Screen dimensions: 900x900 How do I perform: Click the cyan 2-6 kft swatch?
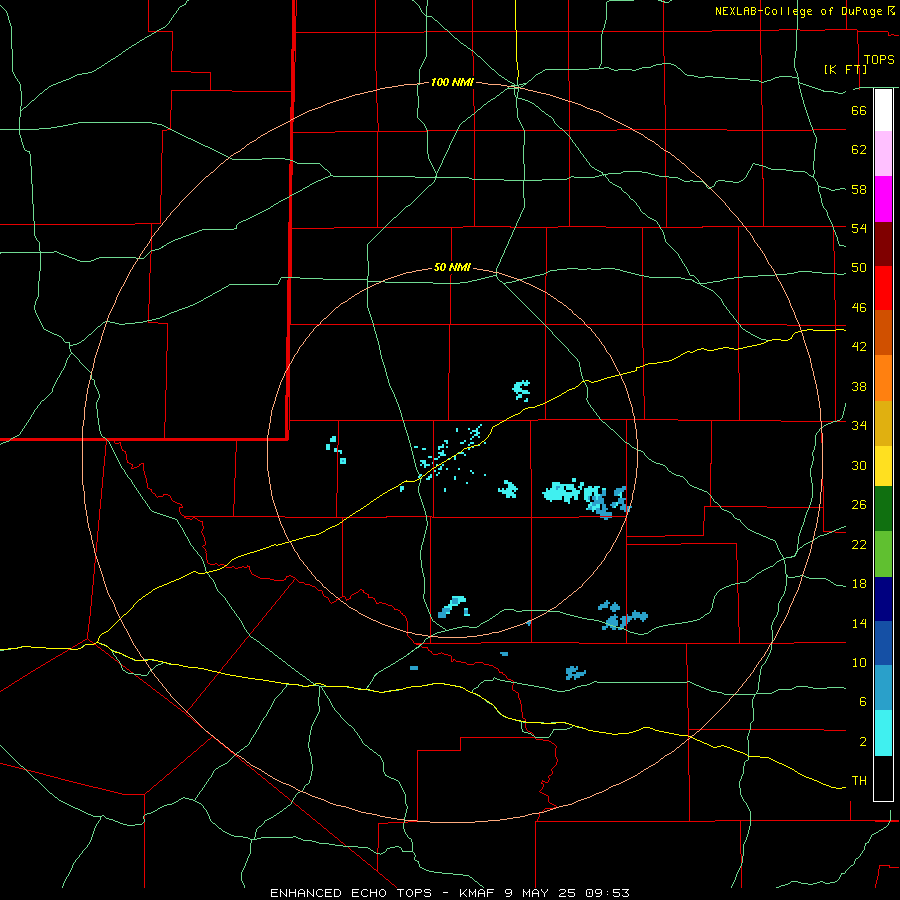pos(883,733)
